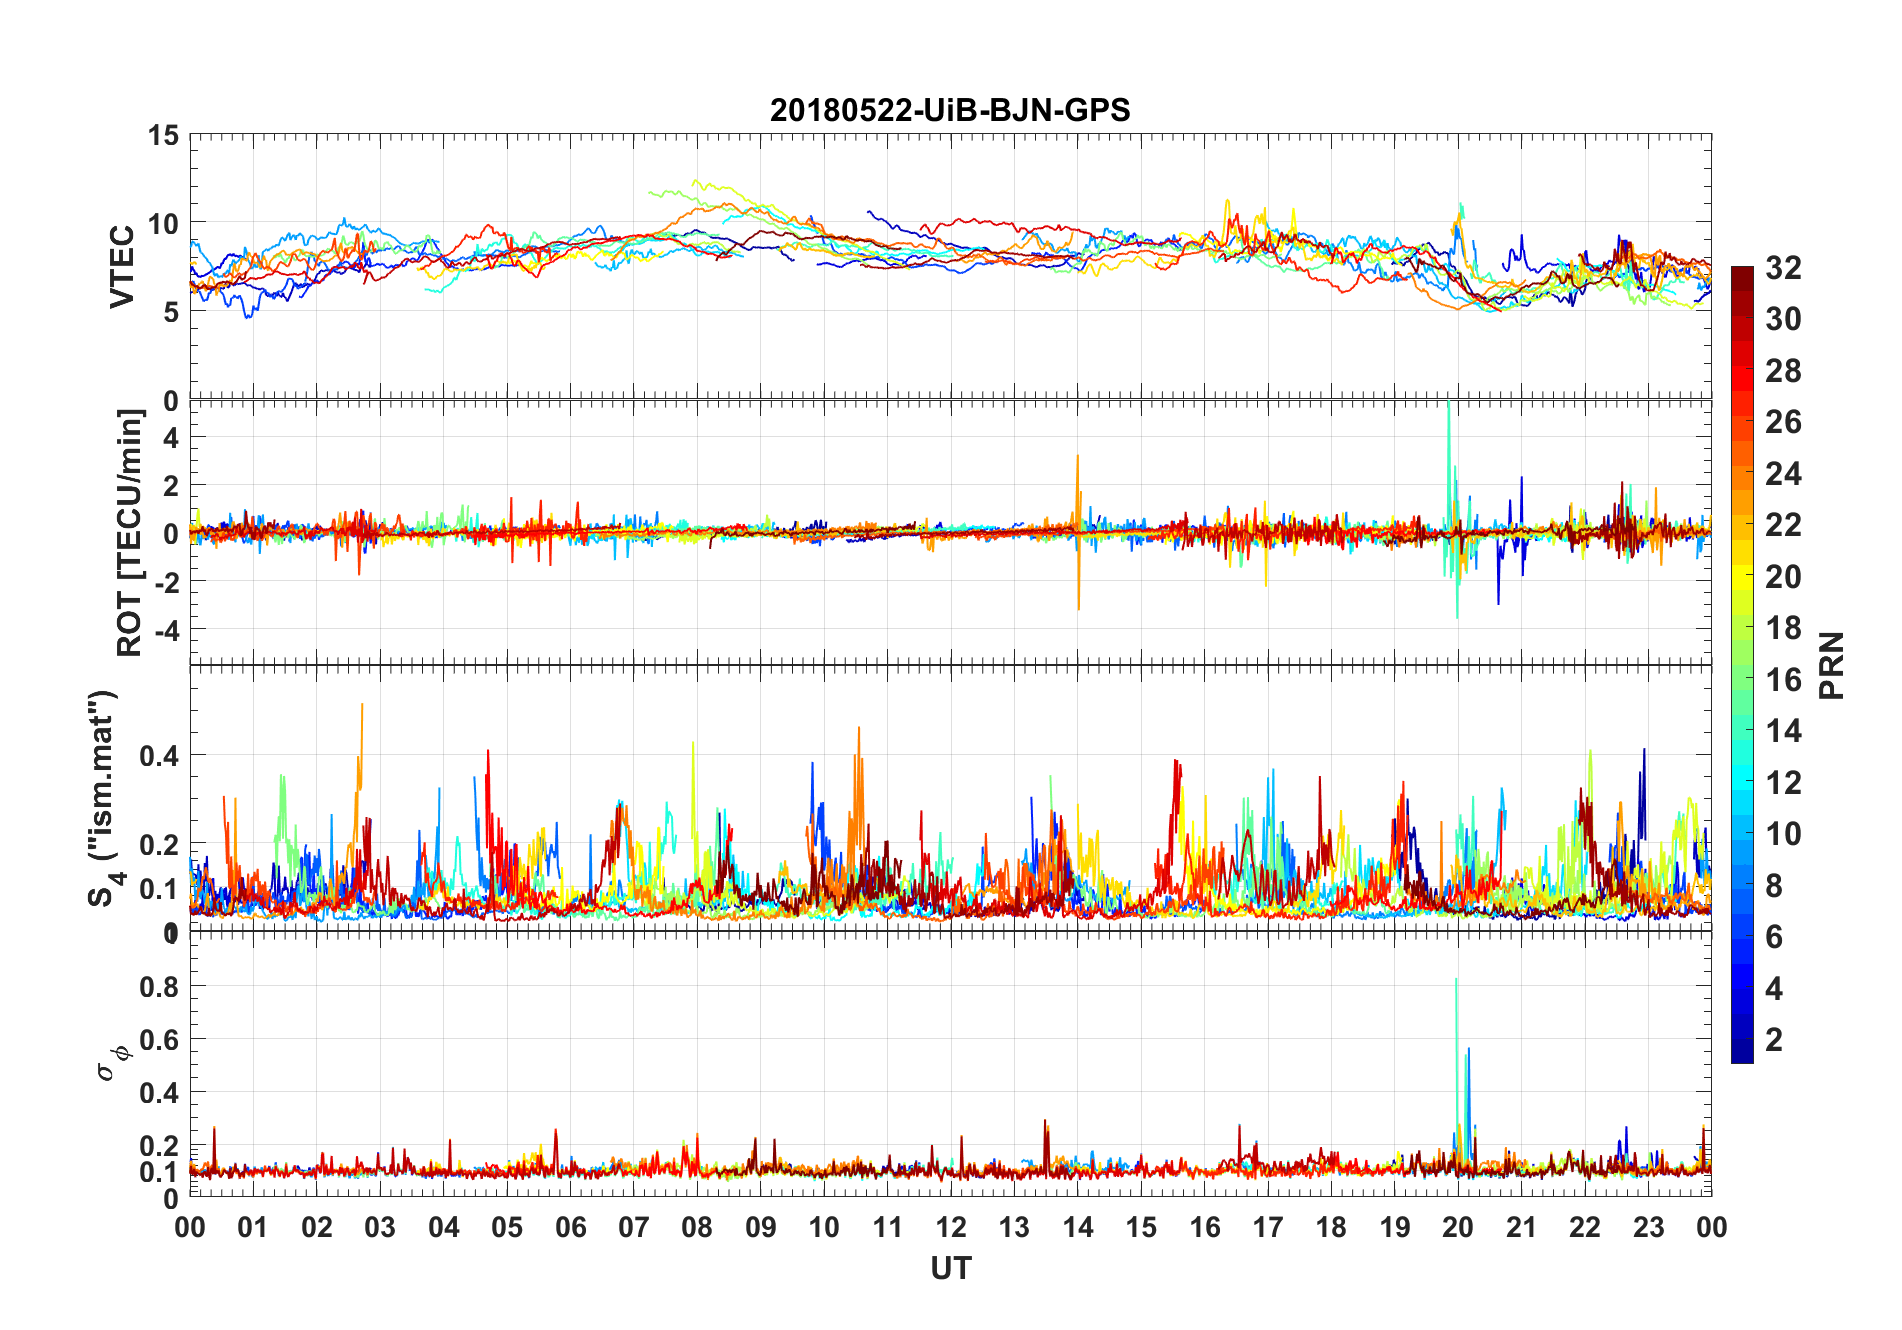Image resolution: width=1902 pixels, height=1330 pixels.
Task: Click colorbar tick label 14
Action: 1783,731
